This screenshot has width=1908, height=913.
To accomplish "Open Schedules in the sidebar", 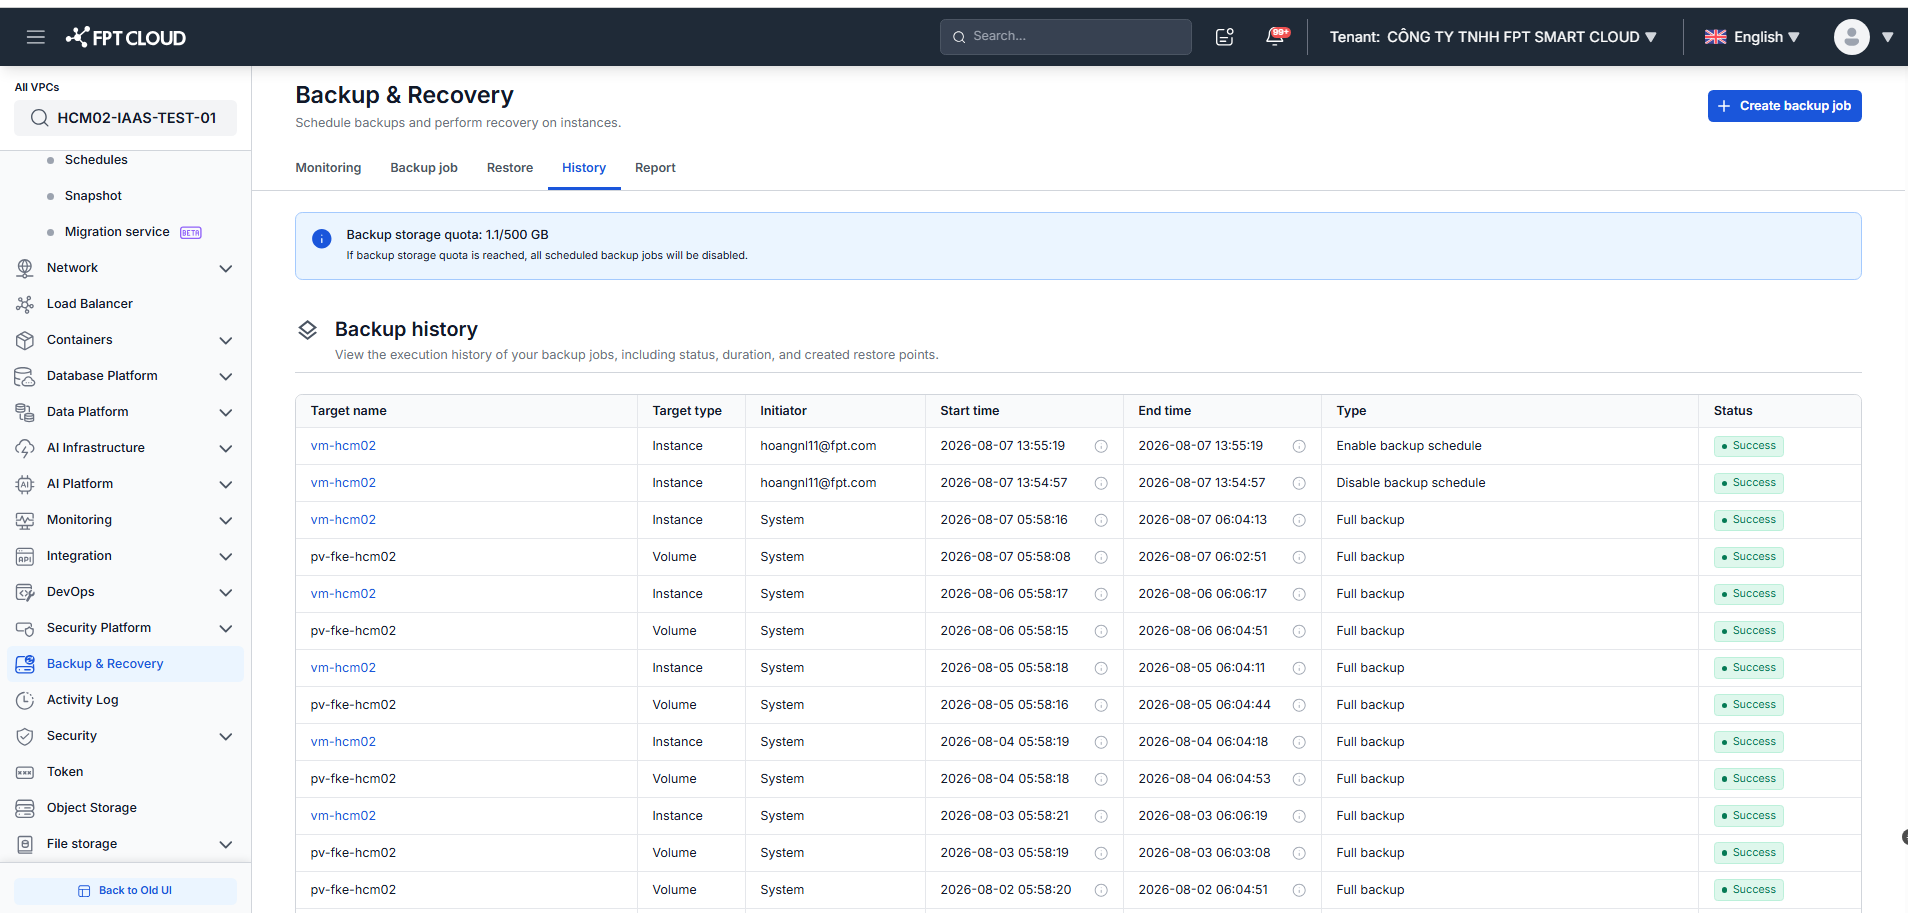I will pyautogui.click(x=96, y=160).
